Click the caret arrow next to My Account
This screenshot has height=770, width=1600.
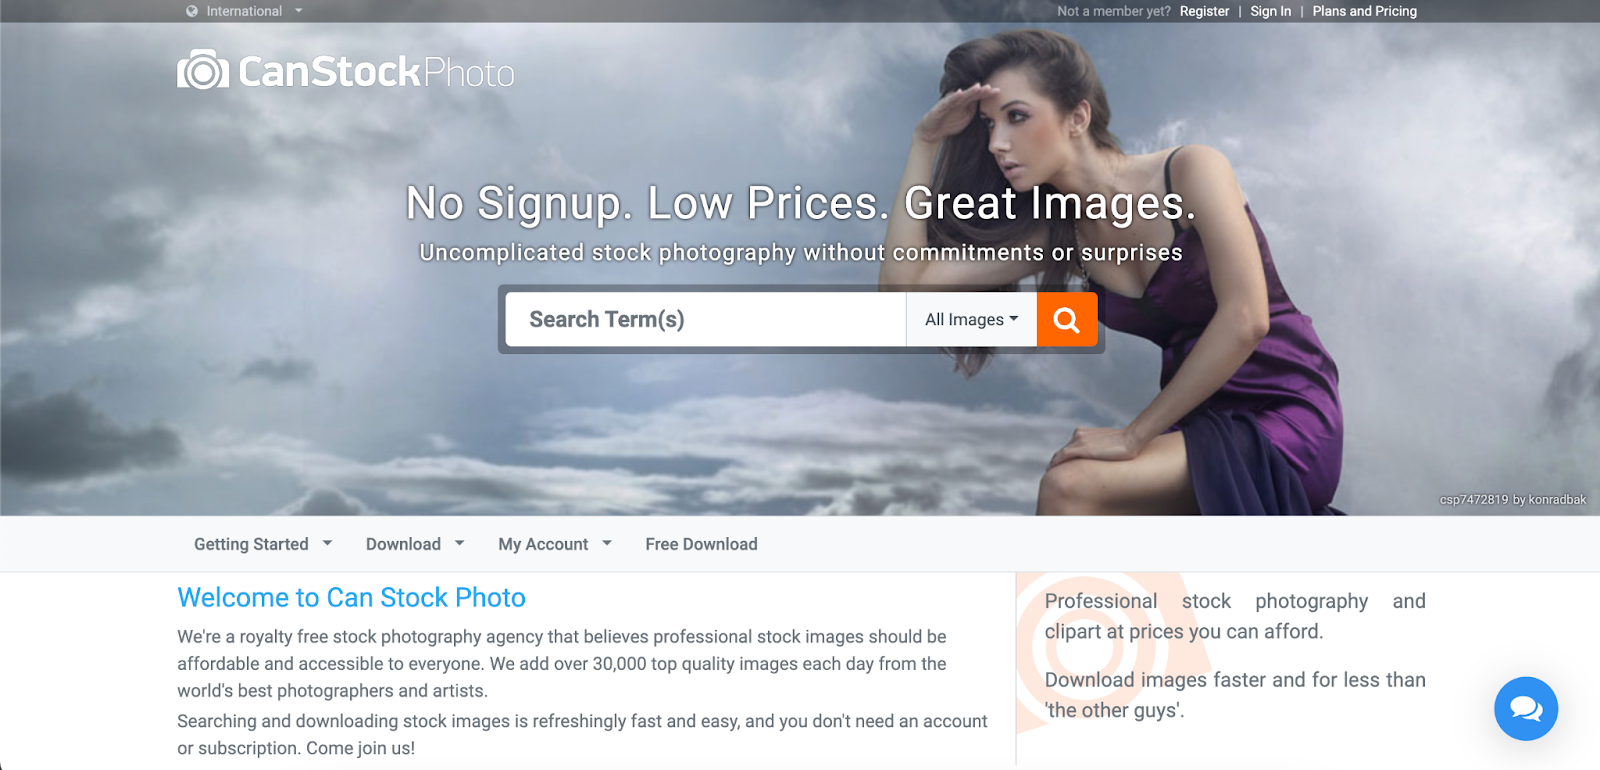coord(607,544)
